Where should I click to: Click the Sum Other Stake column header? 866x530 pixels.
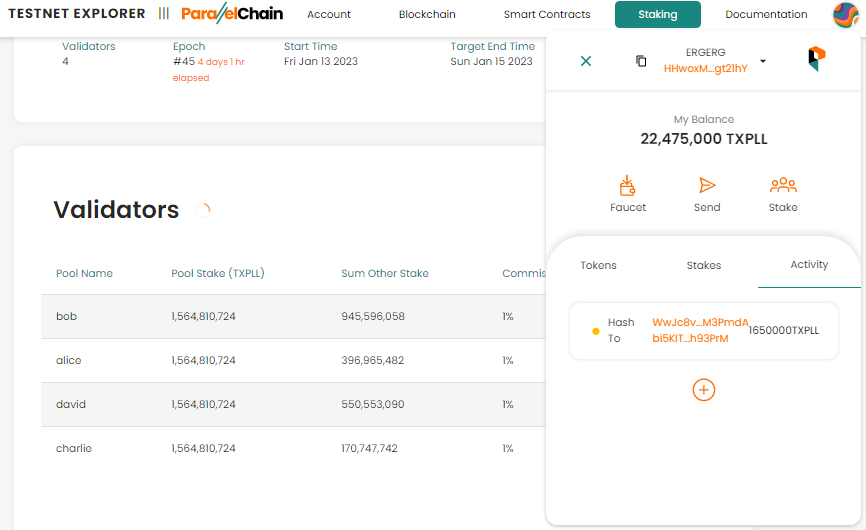pos(384,273)
